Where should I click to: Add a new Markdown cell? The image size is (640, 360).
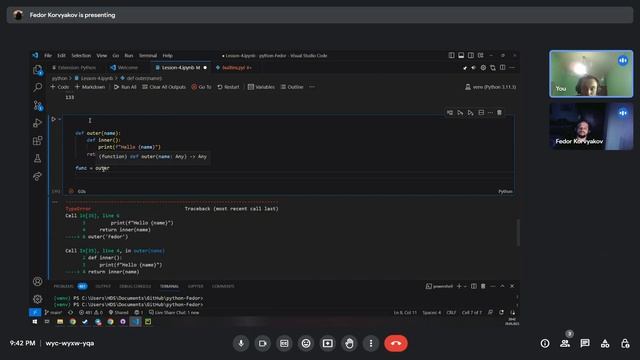(x=90, y=87)
